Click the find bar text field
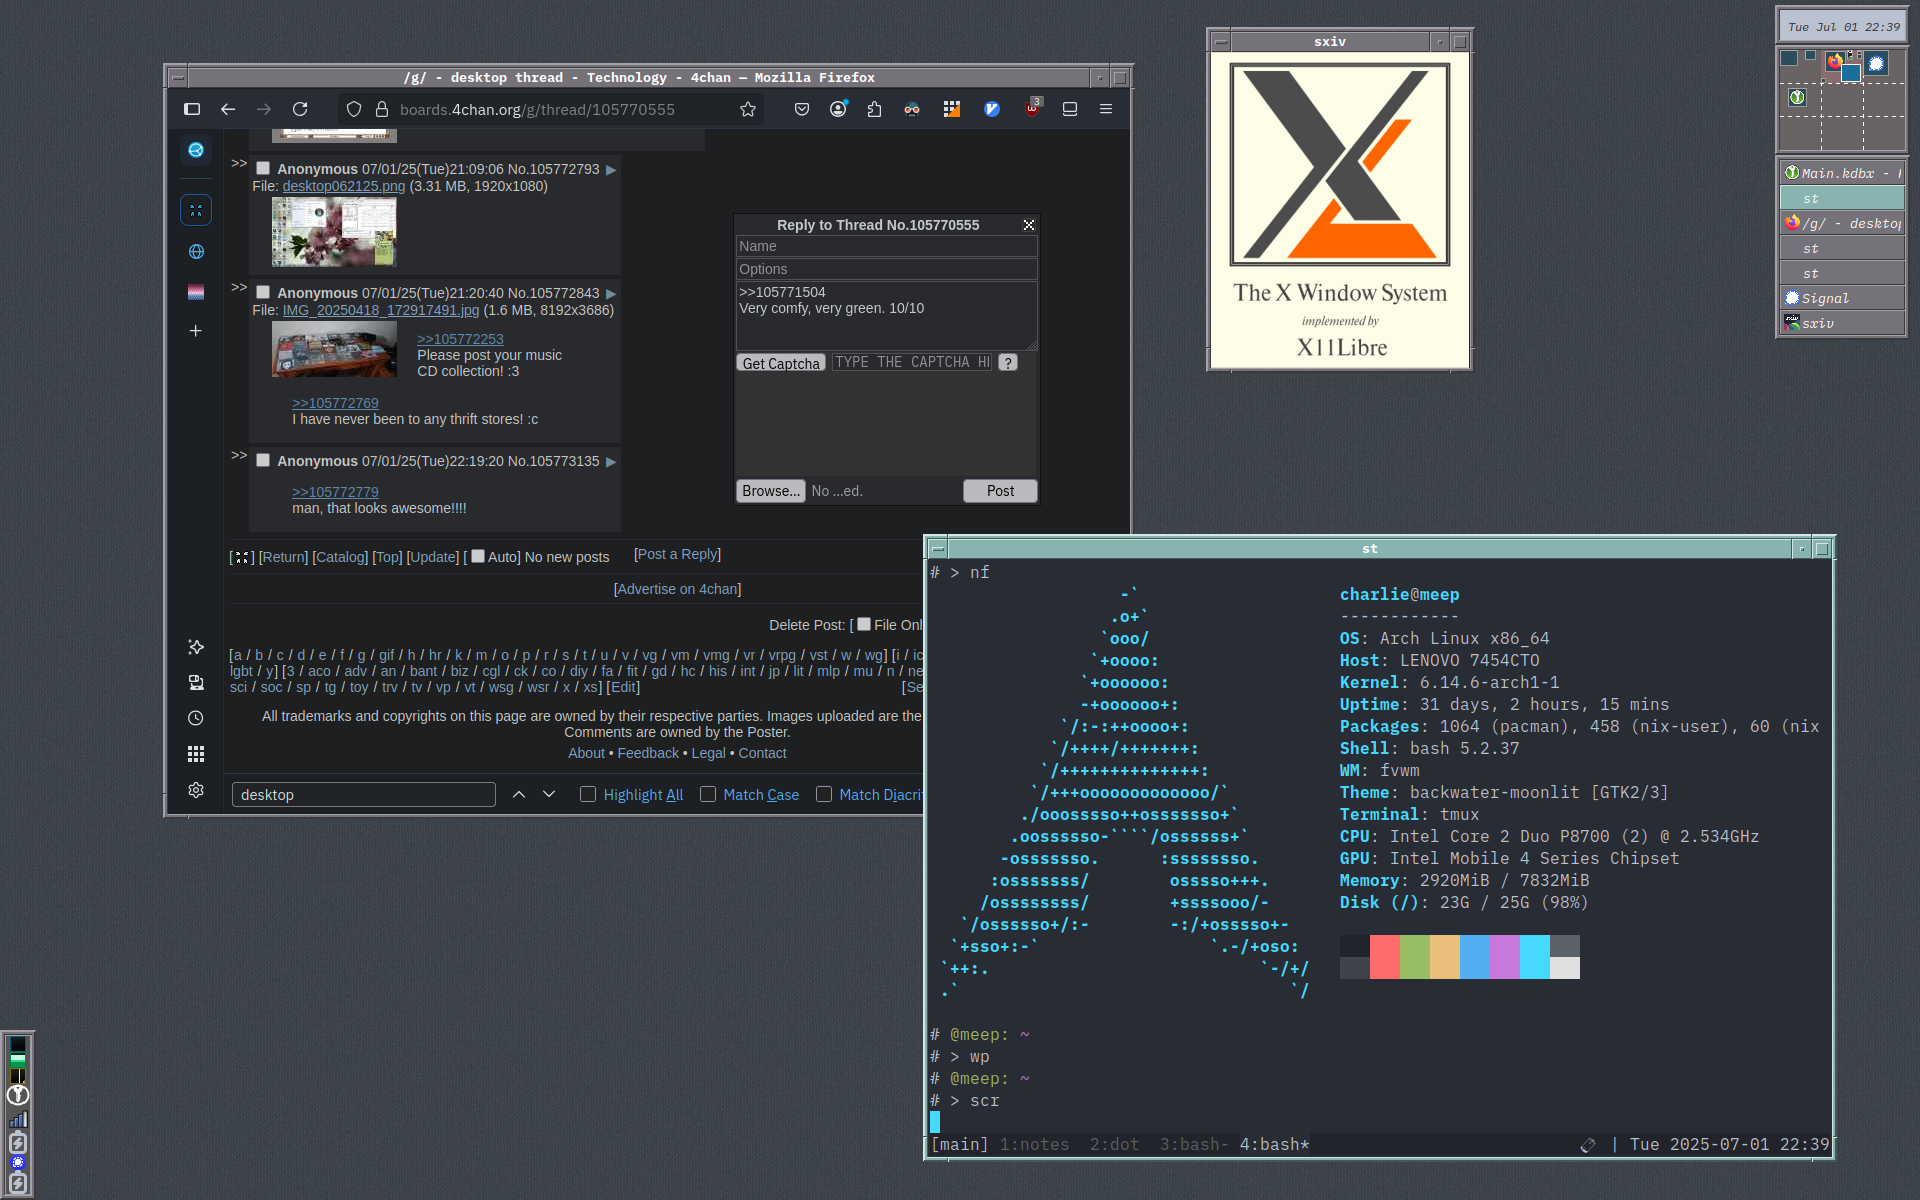 coord(364,794)
